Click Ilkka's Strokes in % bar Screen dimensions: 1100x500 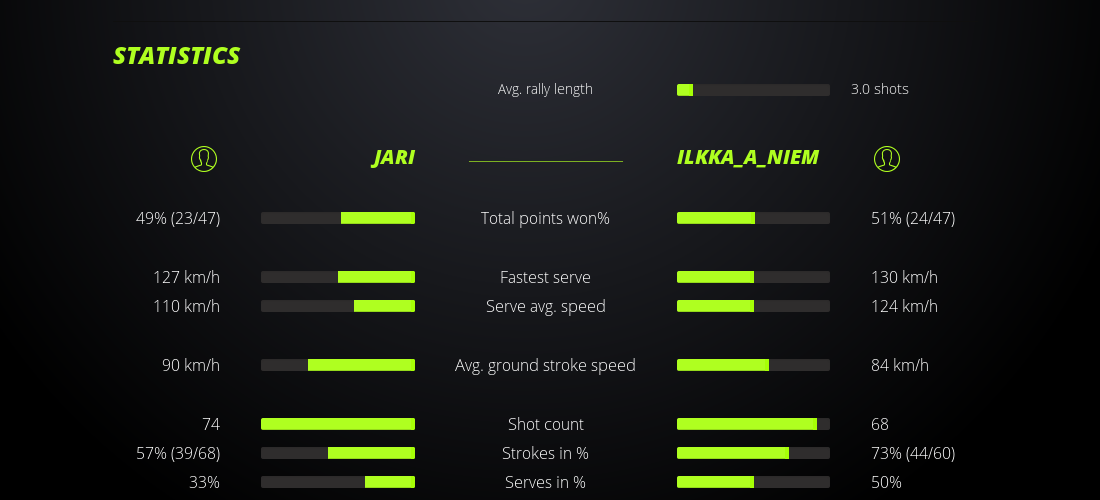point(753,453)
